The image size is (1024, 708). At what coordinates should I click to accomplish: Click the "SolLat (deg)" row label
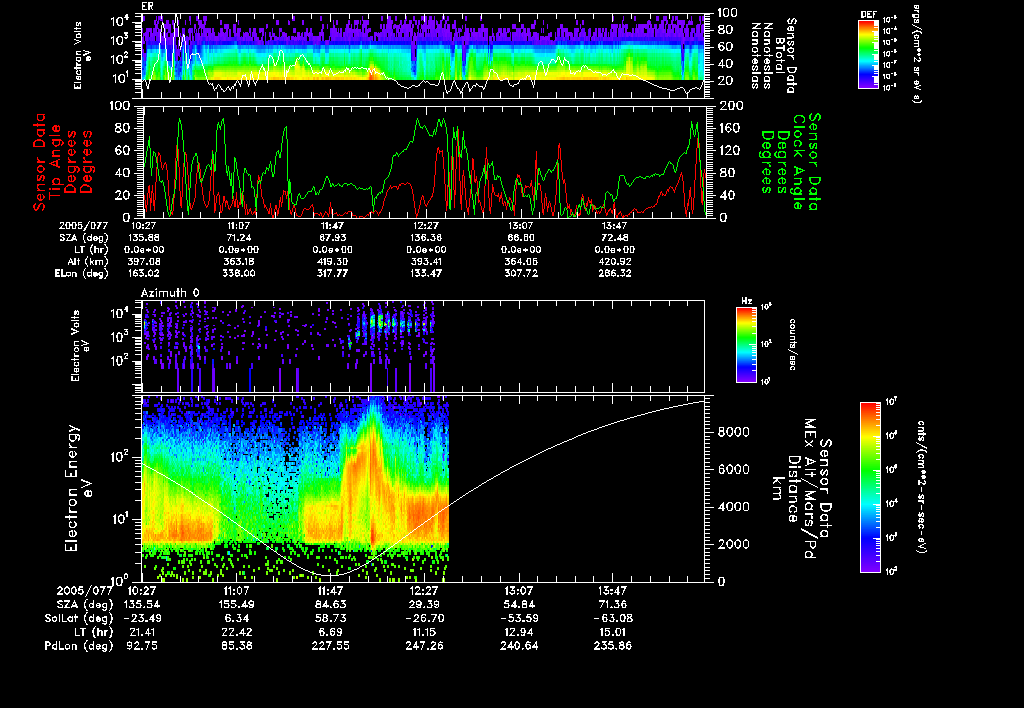tap(78, 618)
